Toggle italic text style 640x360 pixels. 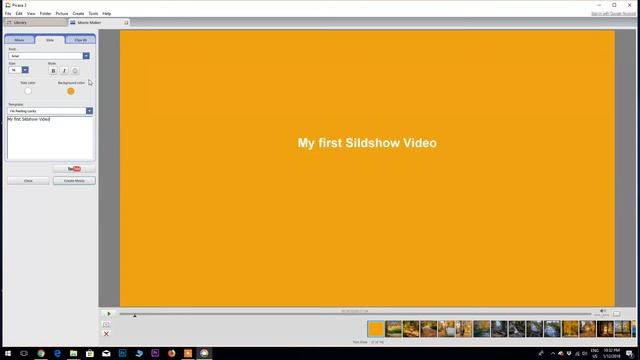coord(64,71)
